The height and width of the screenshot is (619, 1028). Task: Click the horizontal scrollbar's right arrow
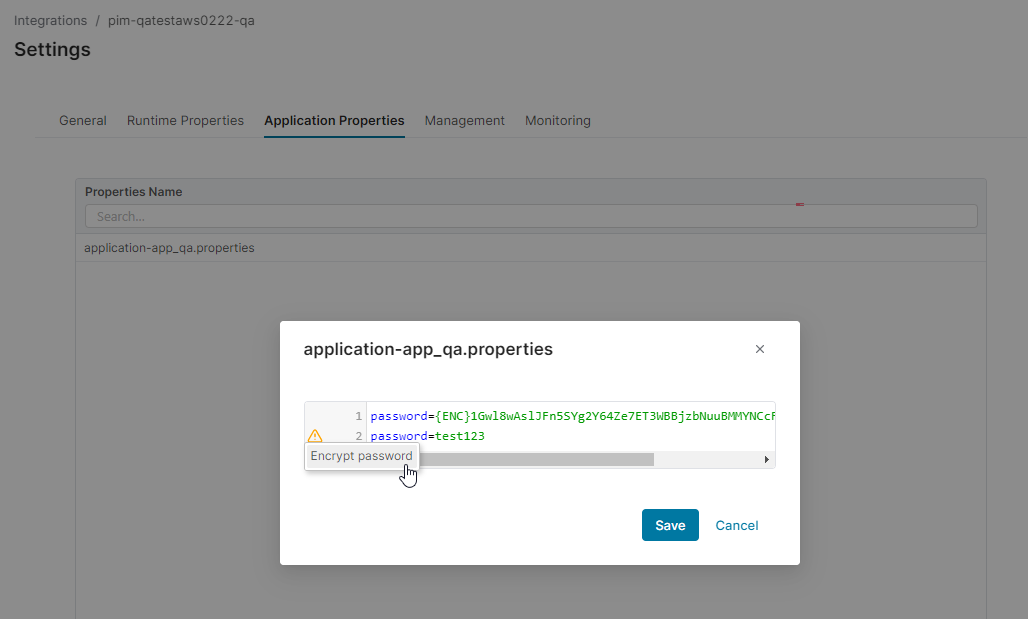[766, 459]
